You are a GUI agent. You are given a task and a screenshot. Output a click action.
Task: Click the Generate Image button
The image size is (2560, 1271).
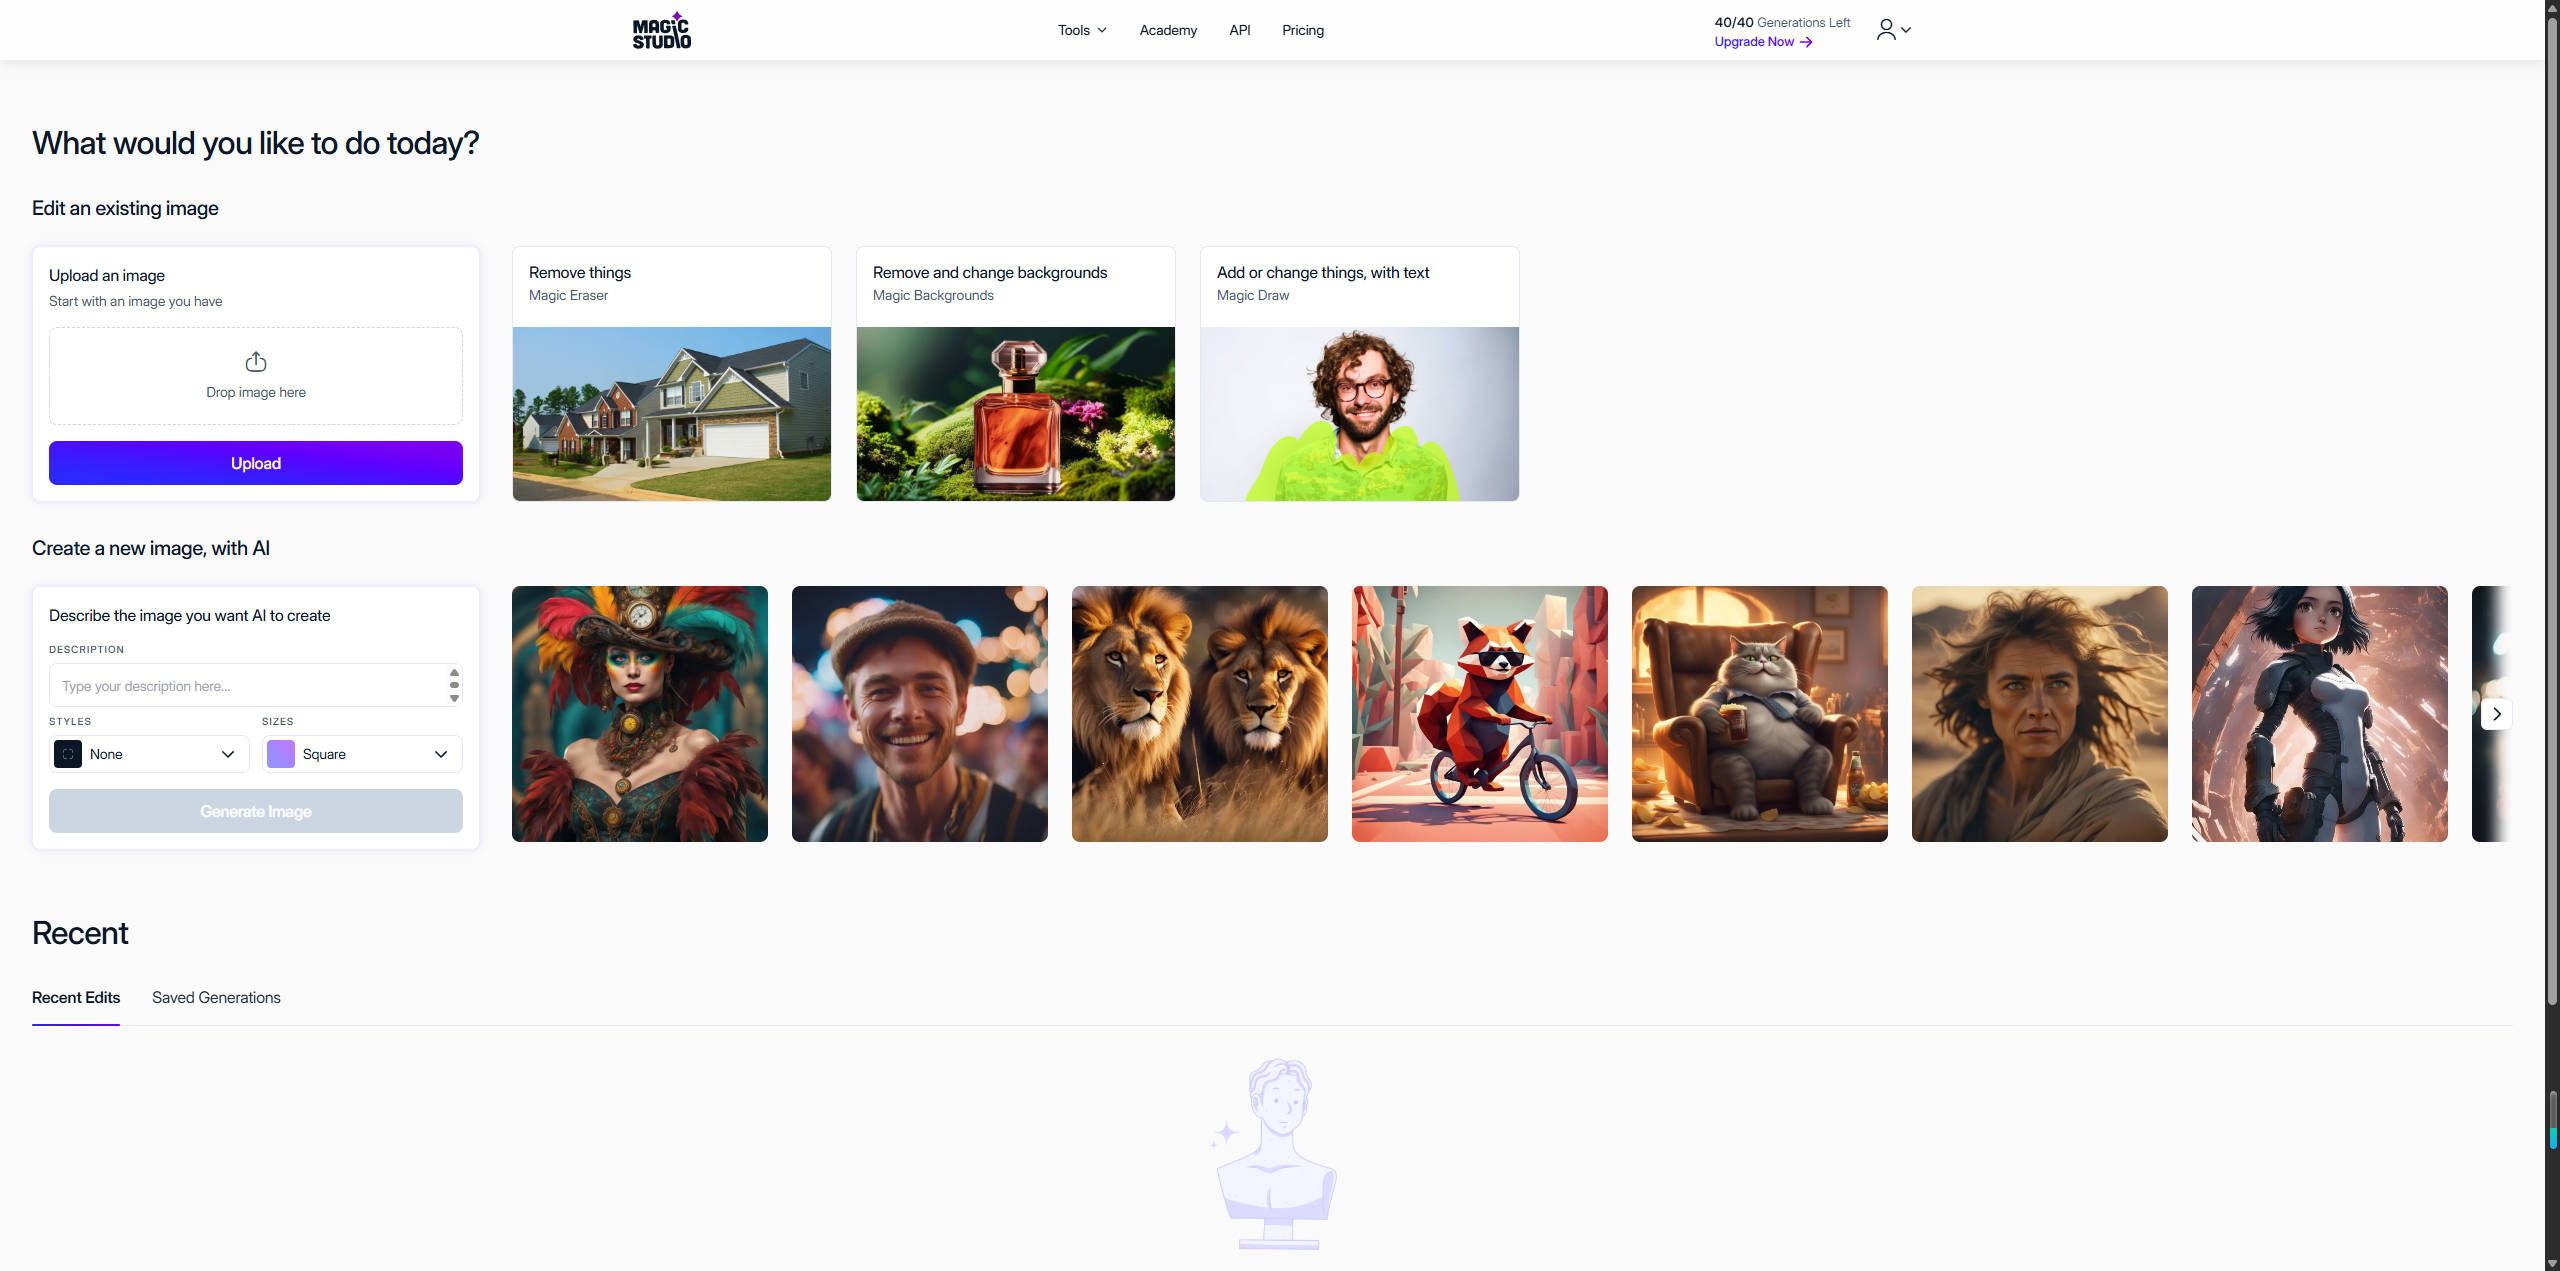[x=256, y=811]
